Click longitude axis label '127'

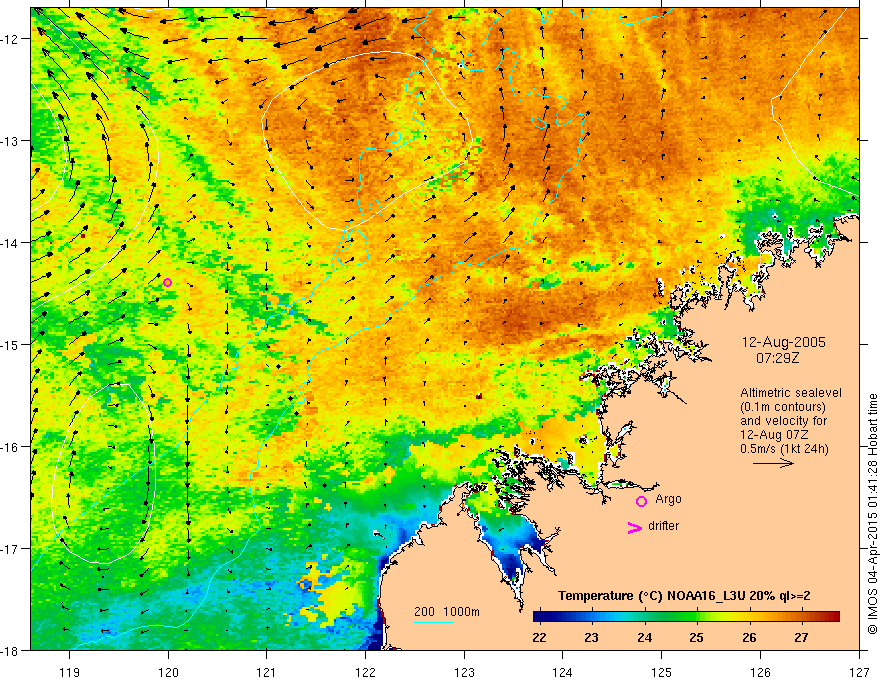click(859, 672)
